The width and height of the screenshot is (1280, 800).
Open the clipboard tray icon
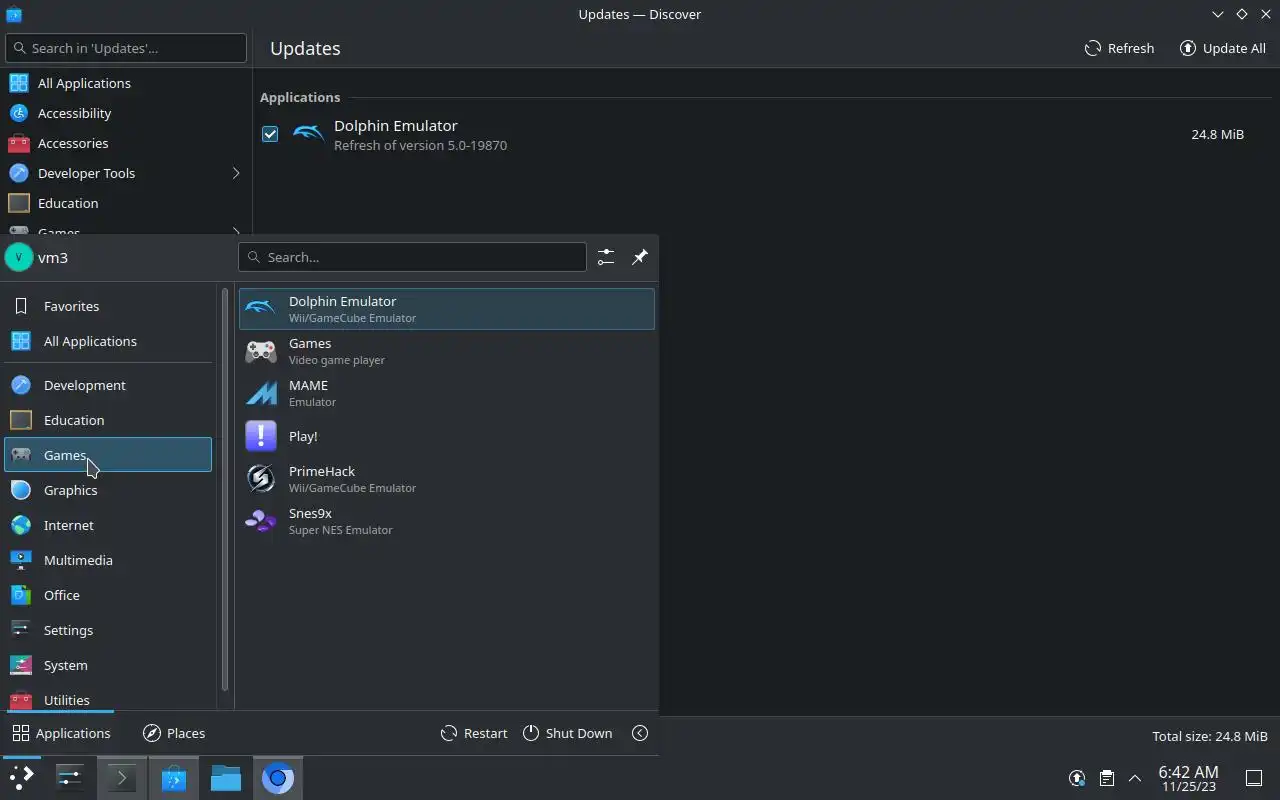click(x=1106, y=778)
